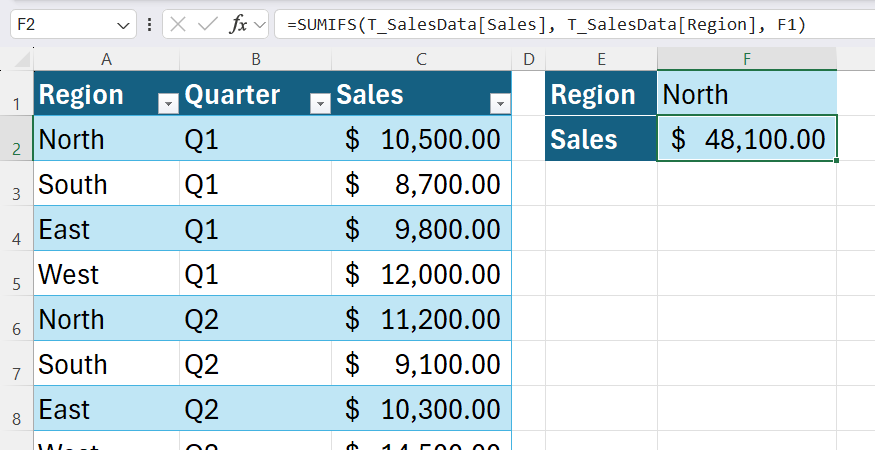Select column B header
Screen dimensions: 875x450
256,59
